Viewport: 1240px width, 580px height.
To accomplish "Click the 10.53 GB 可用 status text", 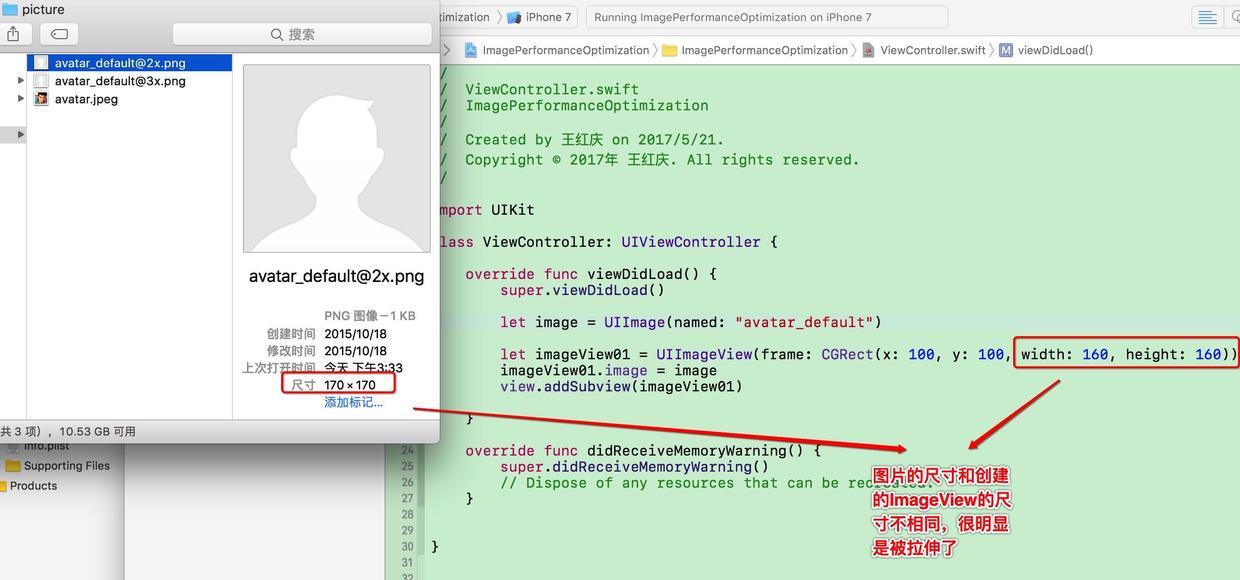I will 98,432.
